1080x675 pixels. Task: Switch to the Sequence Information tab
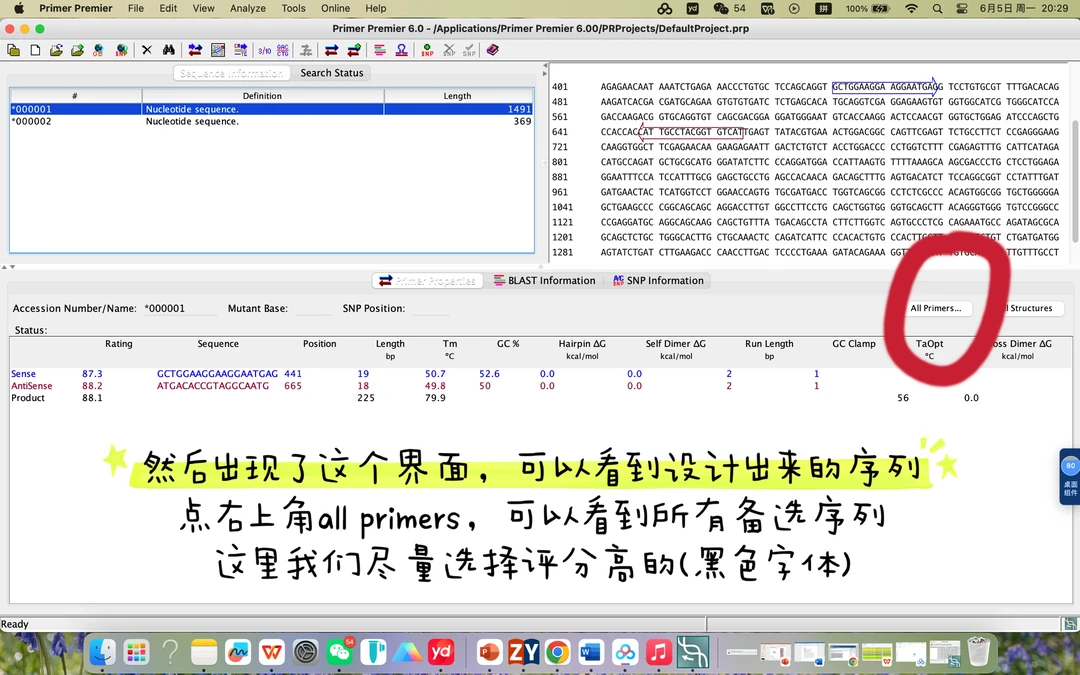click(231, 73)
